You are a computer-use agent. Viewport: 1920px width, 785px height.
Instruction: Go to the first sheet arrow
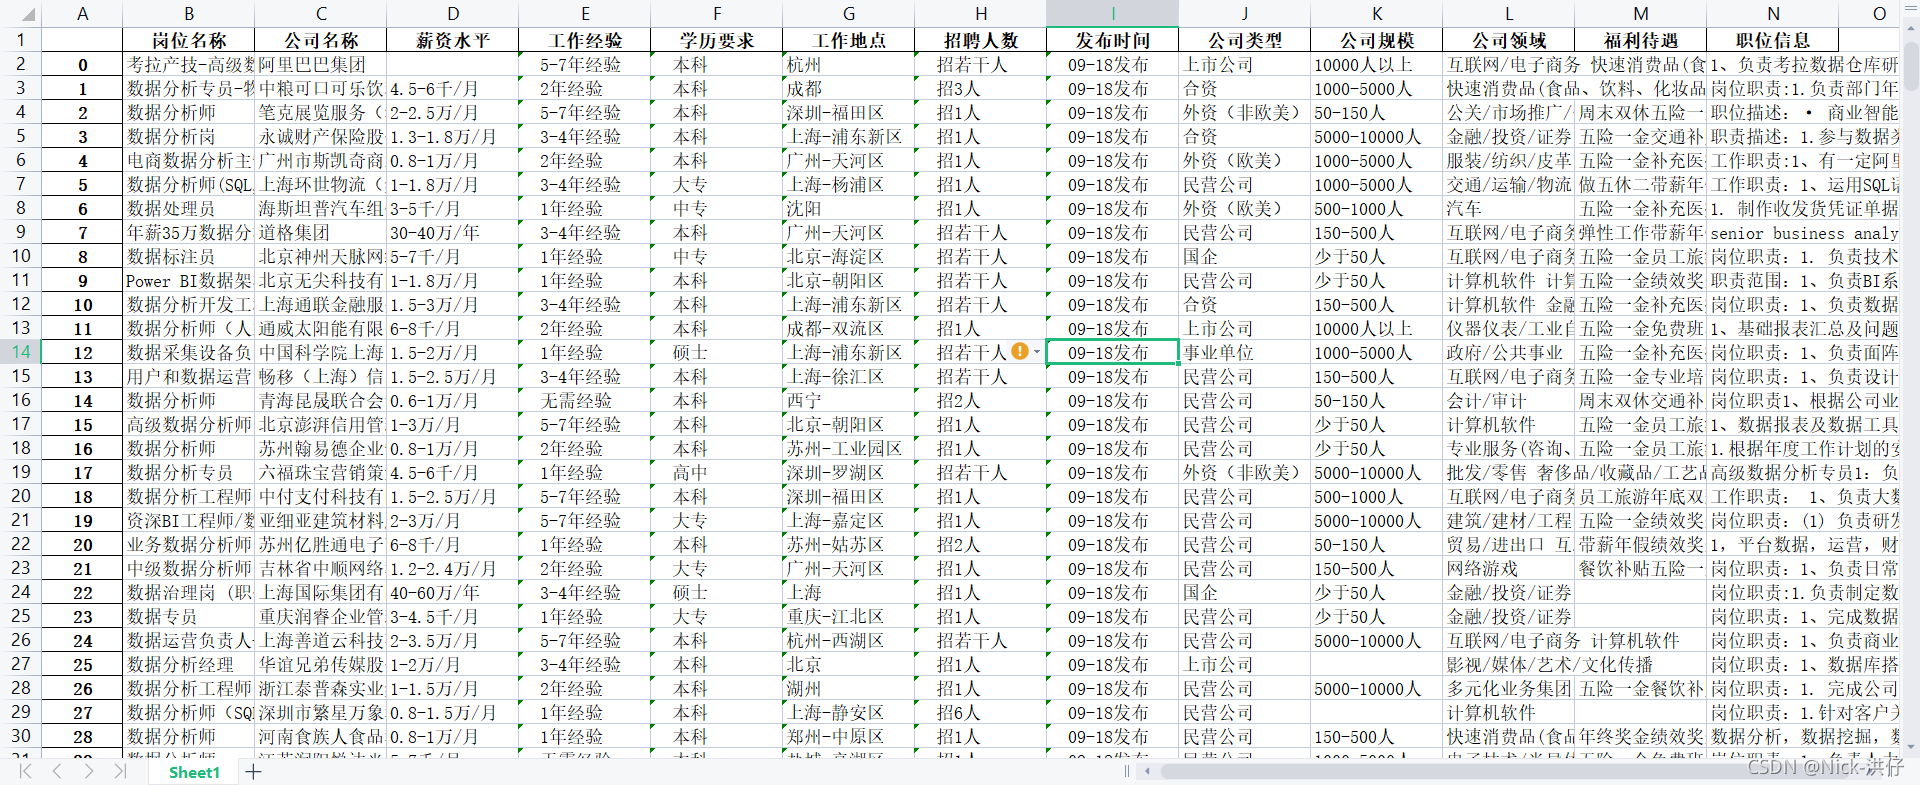point(25,771)
